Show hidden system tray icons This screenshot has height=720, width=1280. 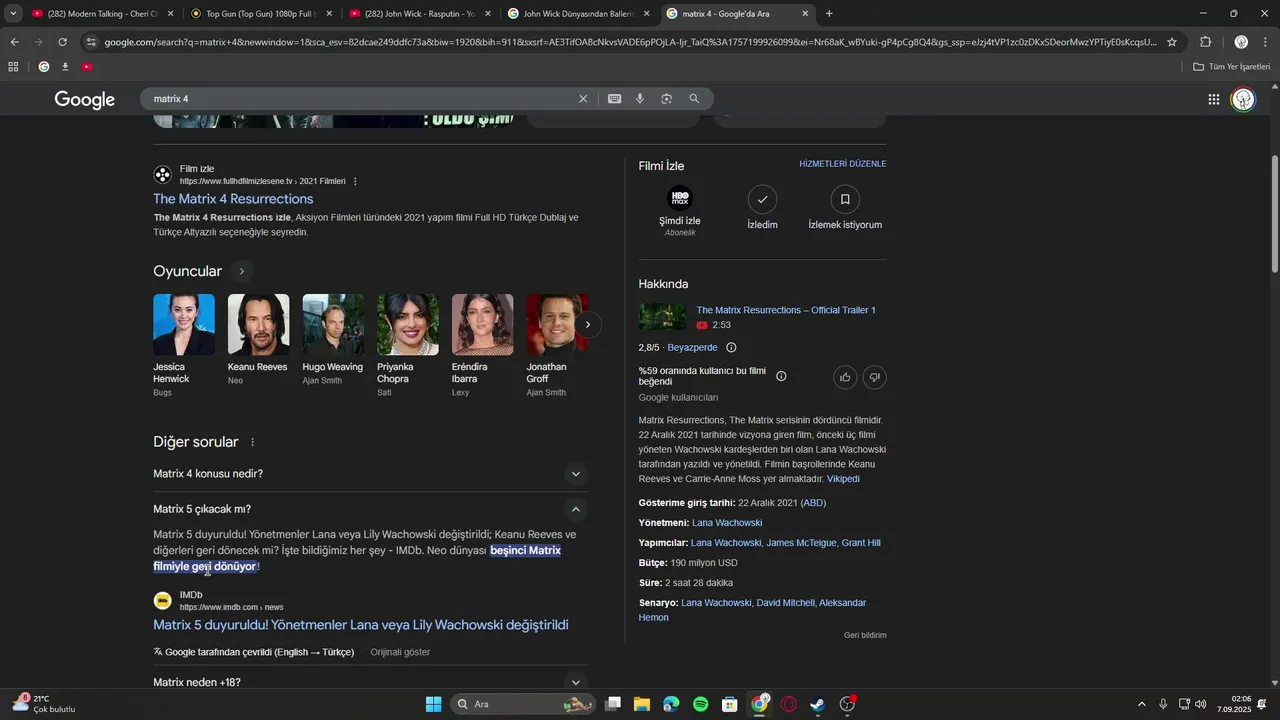(1142, 704)
